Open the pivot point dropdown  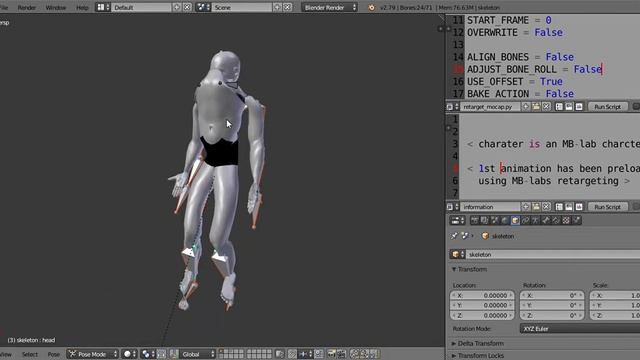coord(148,354)
